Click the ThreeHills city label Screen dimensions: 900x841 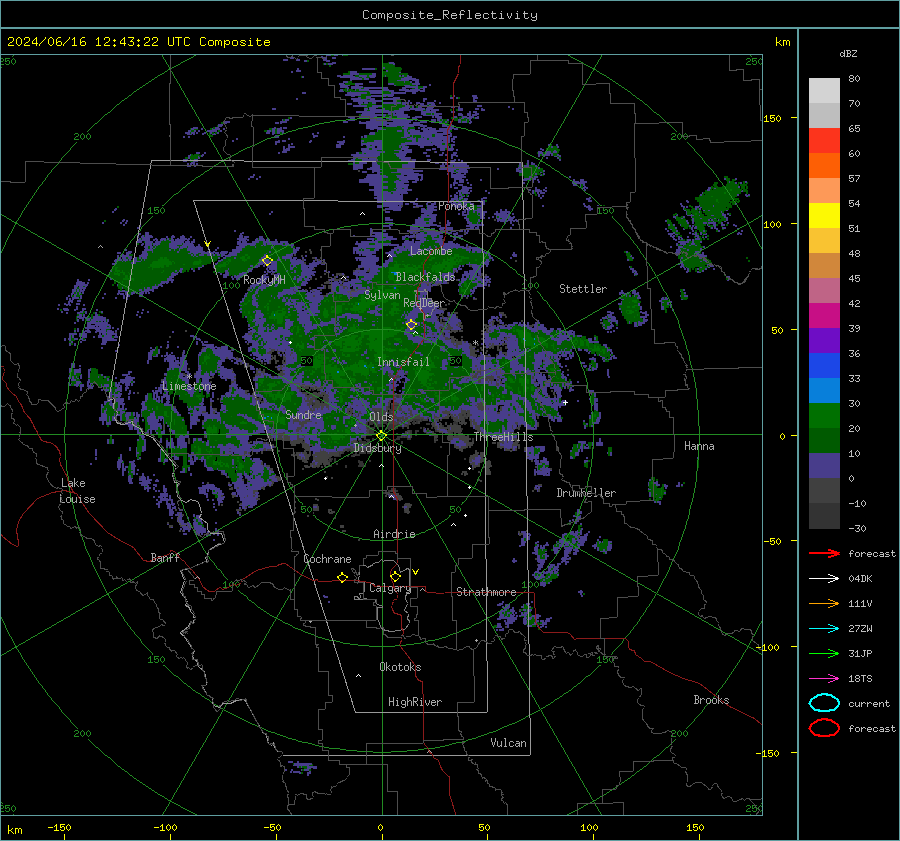(x=503, y=437)
